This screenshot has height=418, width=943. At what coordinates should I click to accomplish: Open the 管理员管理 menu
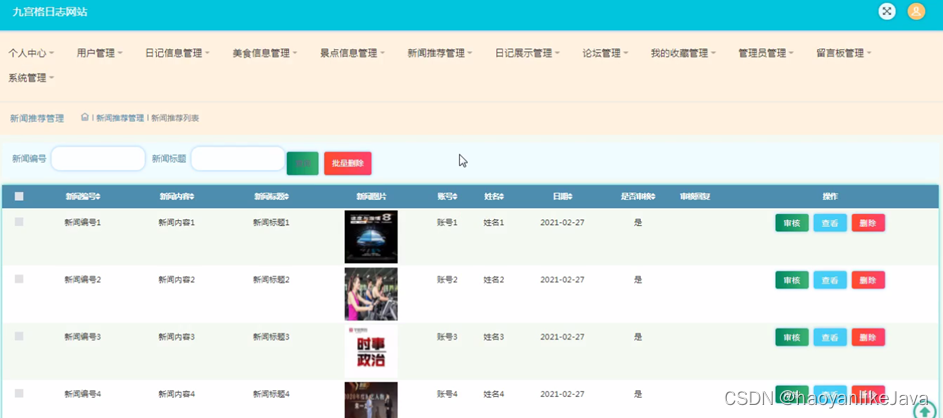tap(766, 53)
